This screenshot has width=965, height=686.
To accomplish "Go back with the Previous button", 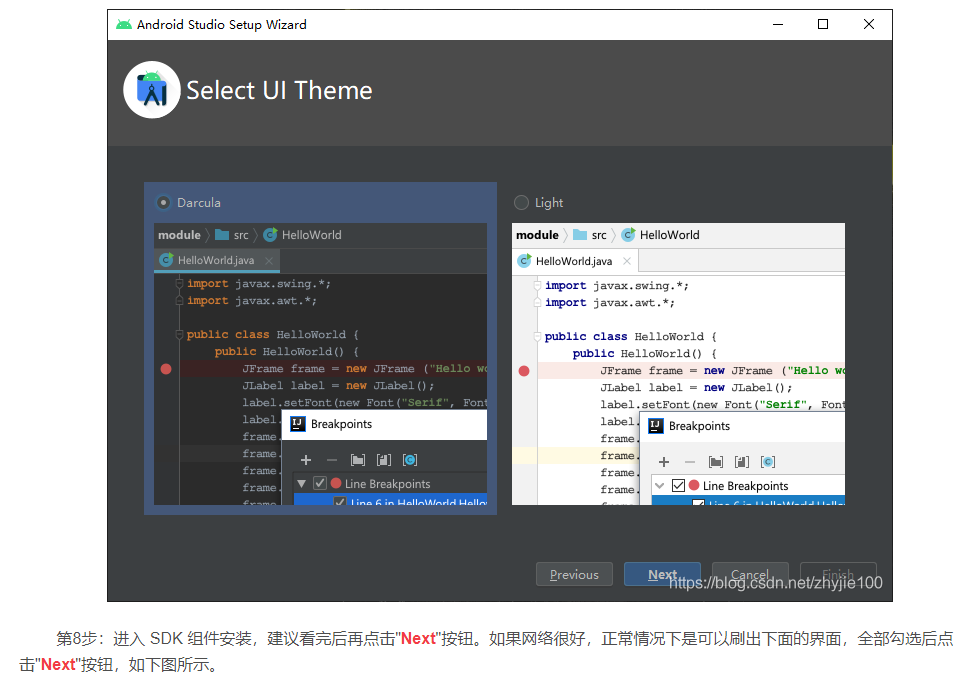I will tap(574, 575).
